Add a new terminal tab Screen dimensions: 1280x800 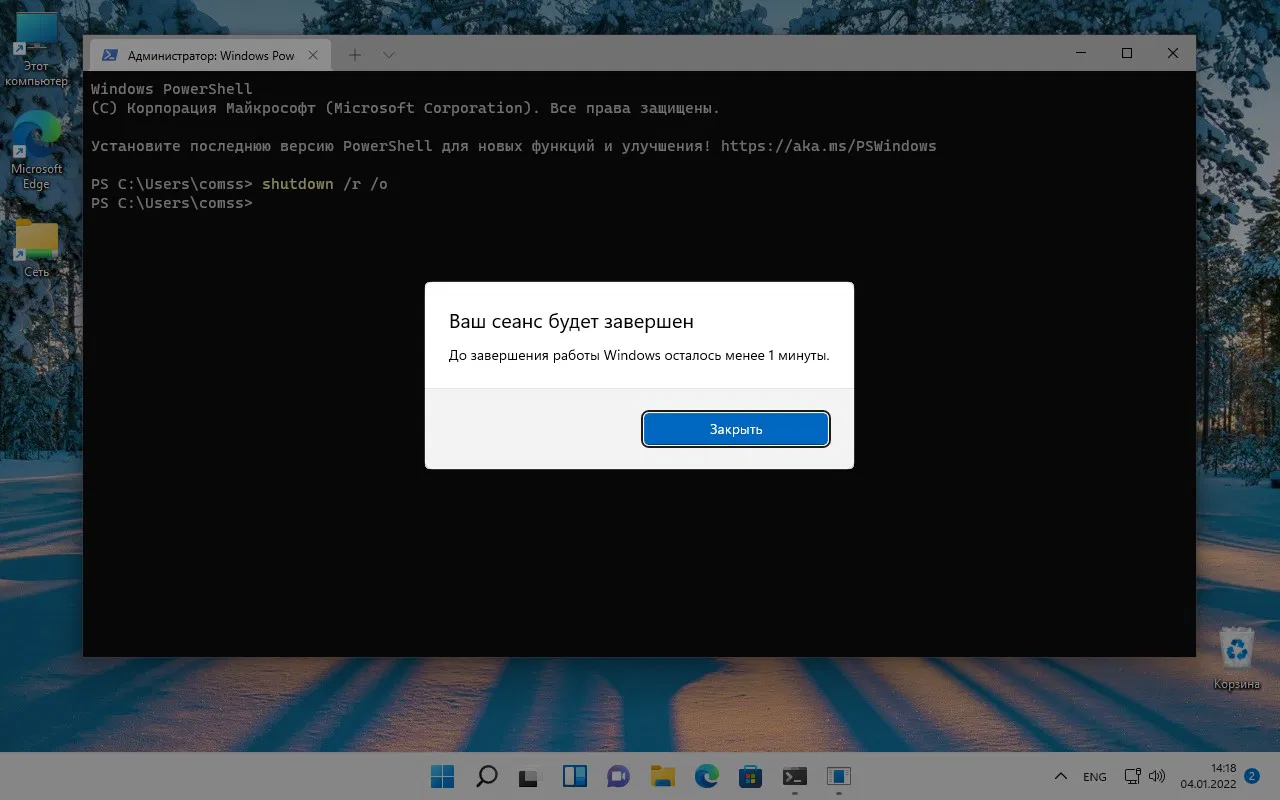pyautogui.click(x=355, y=55)
